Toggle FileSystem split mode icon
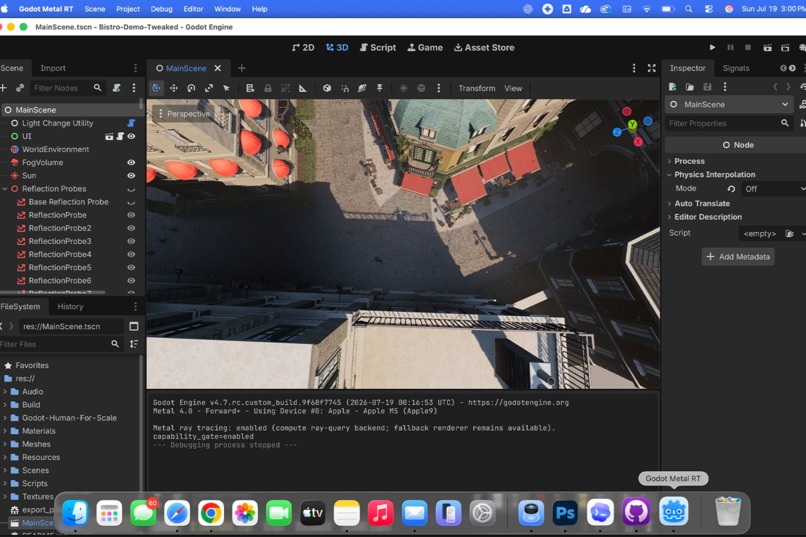806x537 pixels. [x=134, y=326]
